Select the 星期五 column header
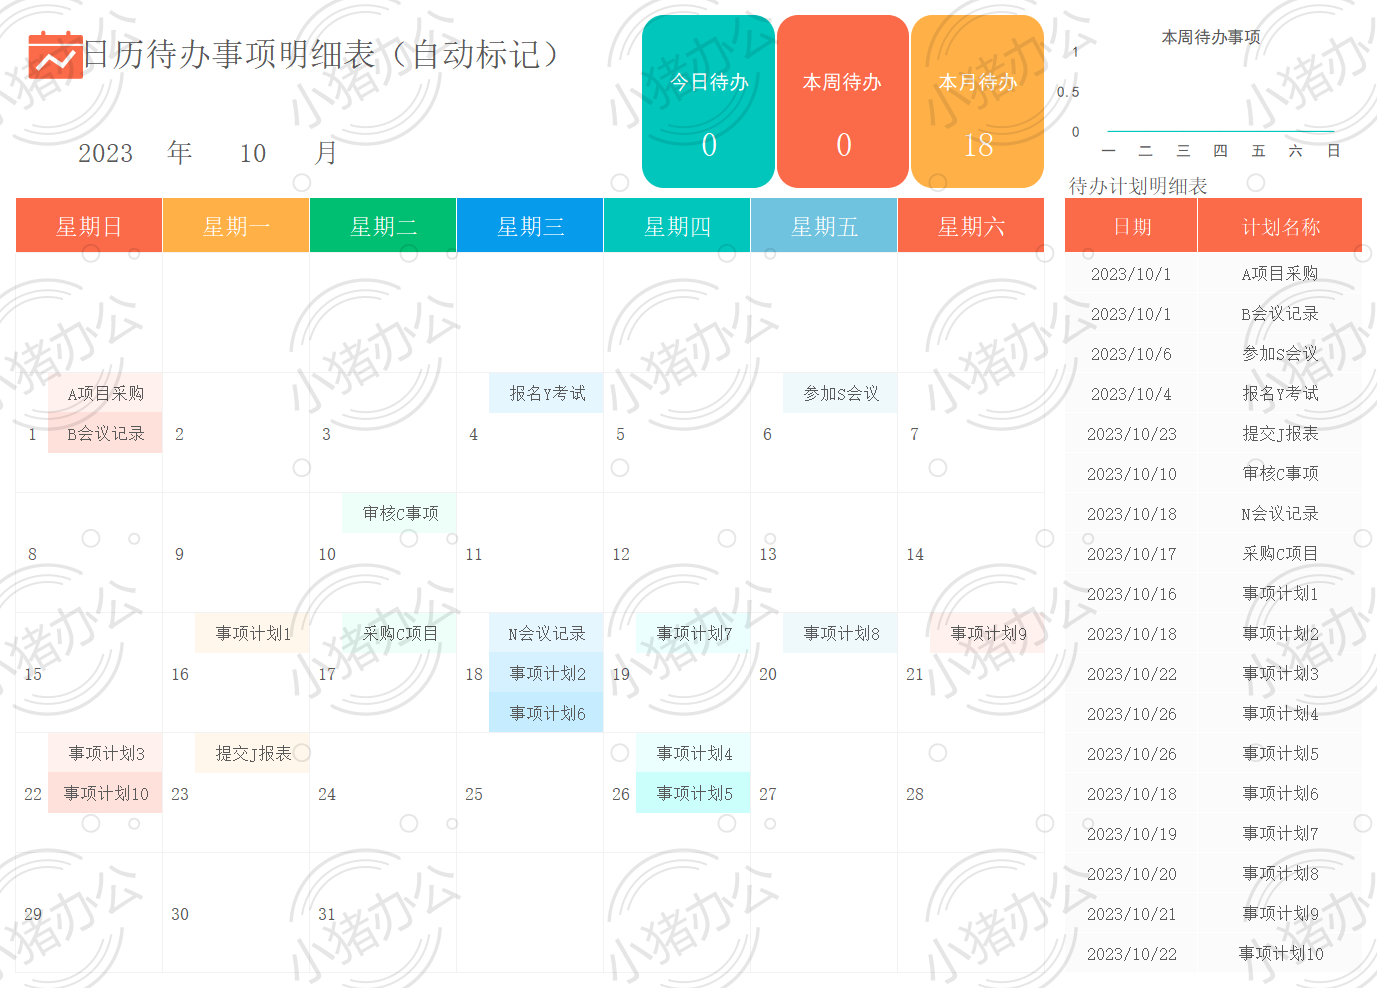The width and height of the screenshot is (1377, 988). point(824,226)
